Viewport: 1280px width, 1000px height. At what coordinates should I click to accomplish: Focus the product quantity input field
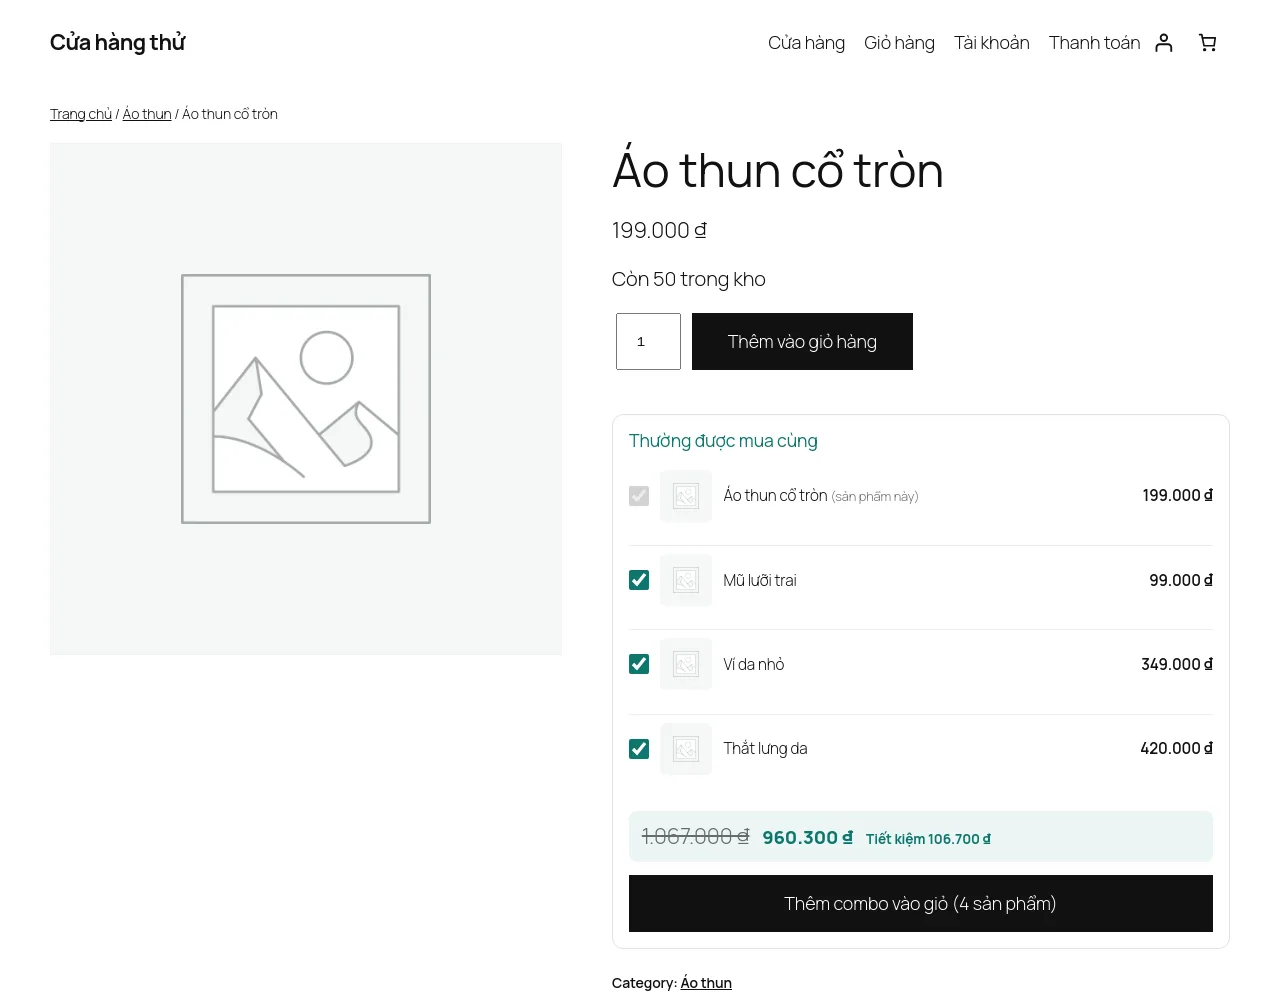pos(648,341)
